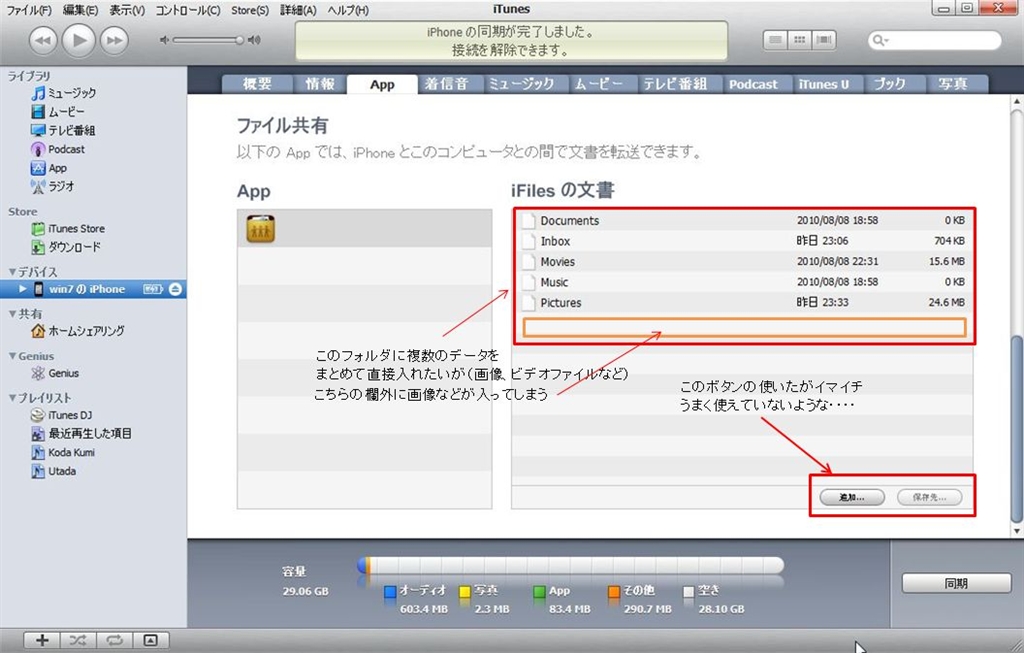Viewport: 1024px width, 653px height.
Task: Switch to the 情報 tab
Action: (320, 84)
